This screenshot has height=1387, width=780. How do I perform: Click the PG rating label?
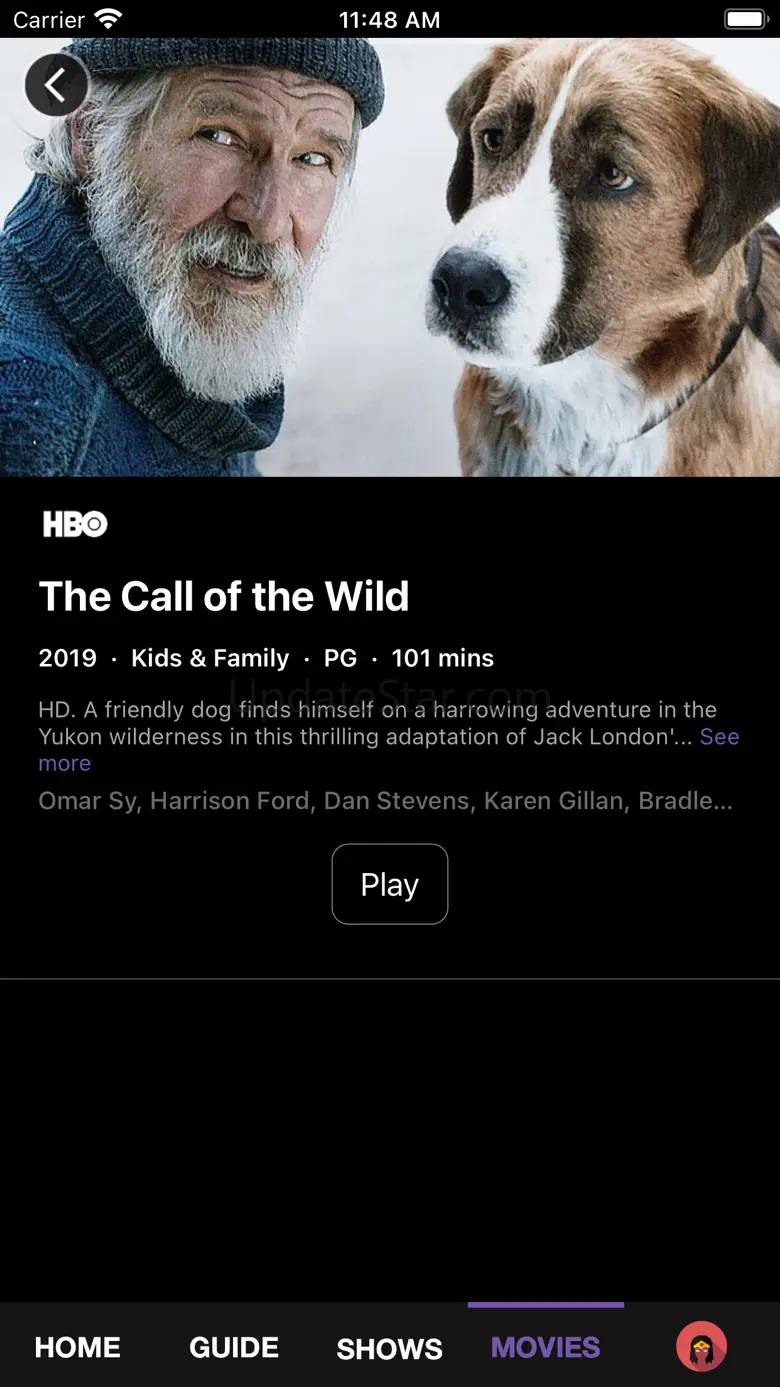click(340, 658)
